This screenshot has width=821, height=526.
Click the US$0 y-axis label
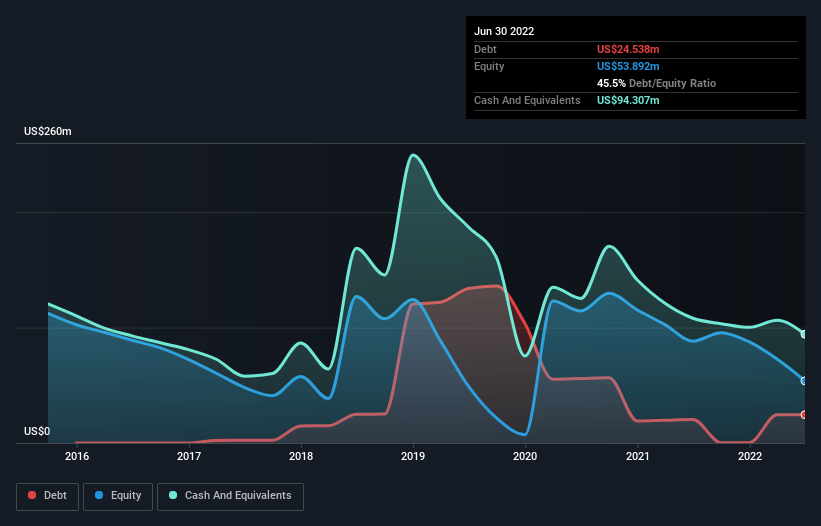click(37, 431)
